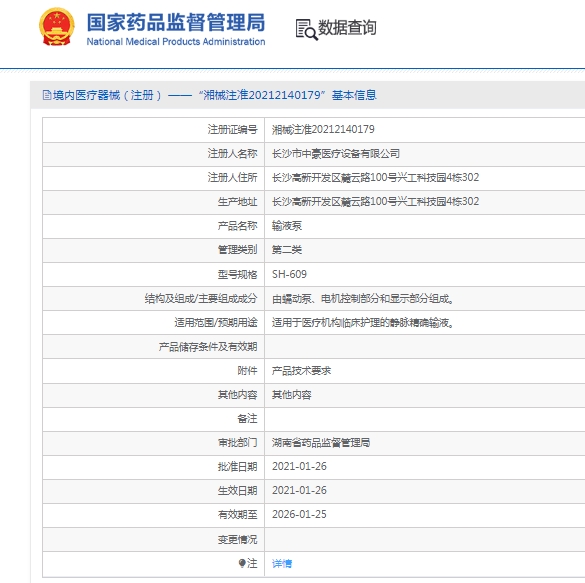This screenshot has height=583, width=585.
Task: Click the 产品名称 label
Action: (x=238, y=226)
